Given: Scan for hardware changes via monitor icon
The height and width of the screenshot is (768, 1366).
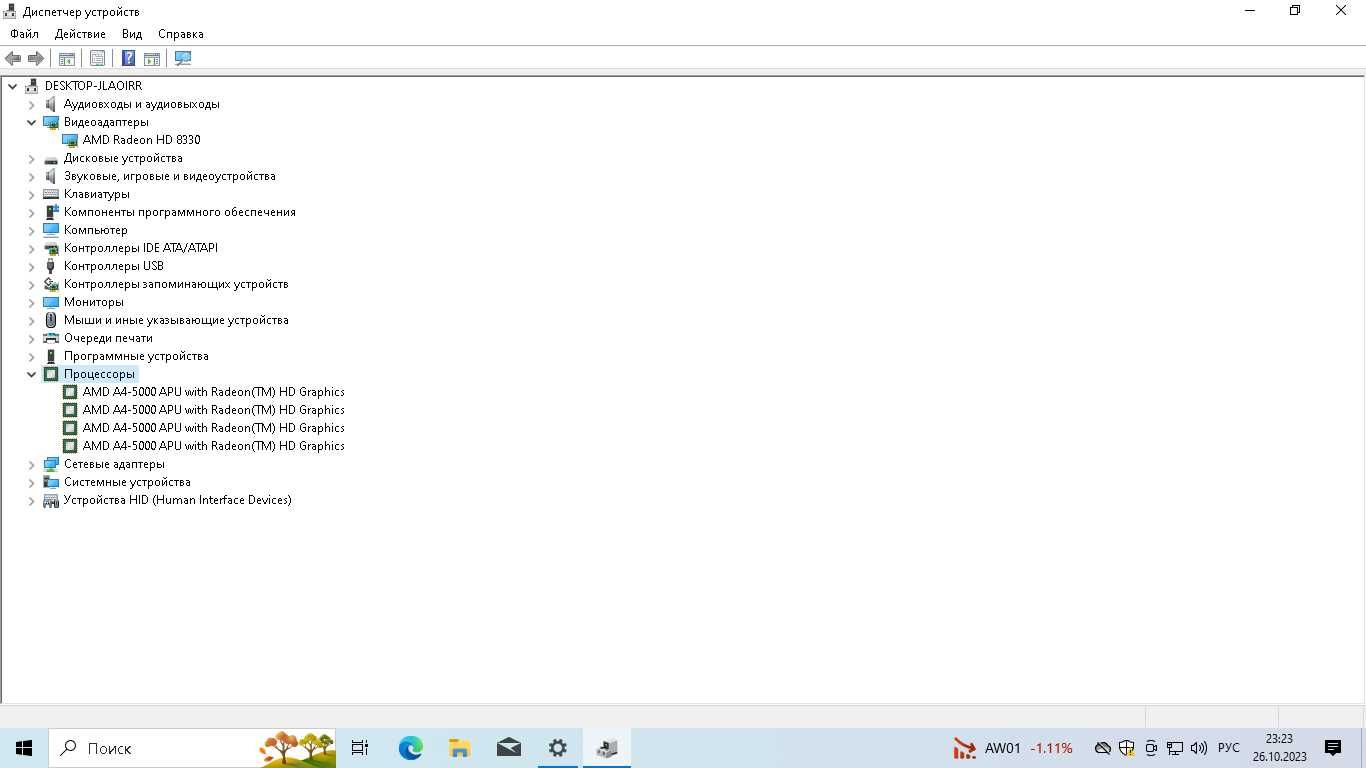Looking at the screenshot, I should [x=183, y=59].
